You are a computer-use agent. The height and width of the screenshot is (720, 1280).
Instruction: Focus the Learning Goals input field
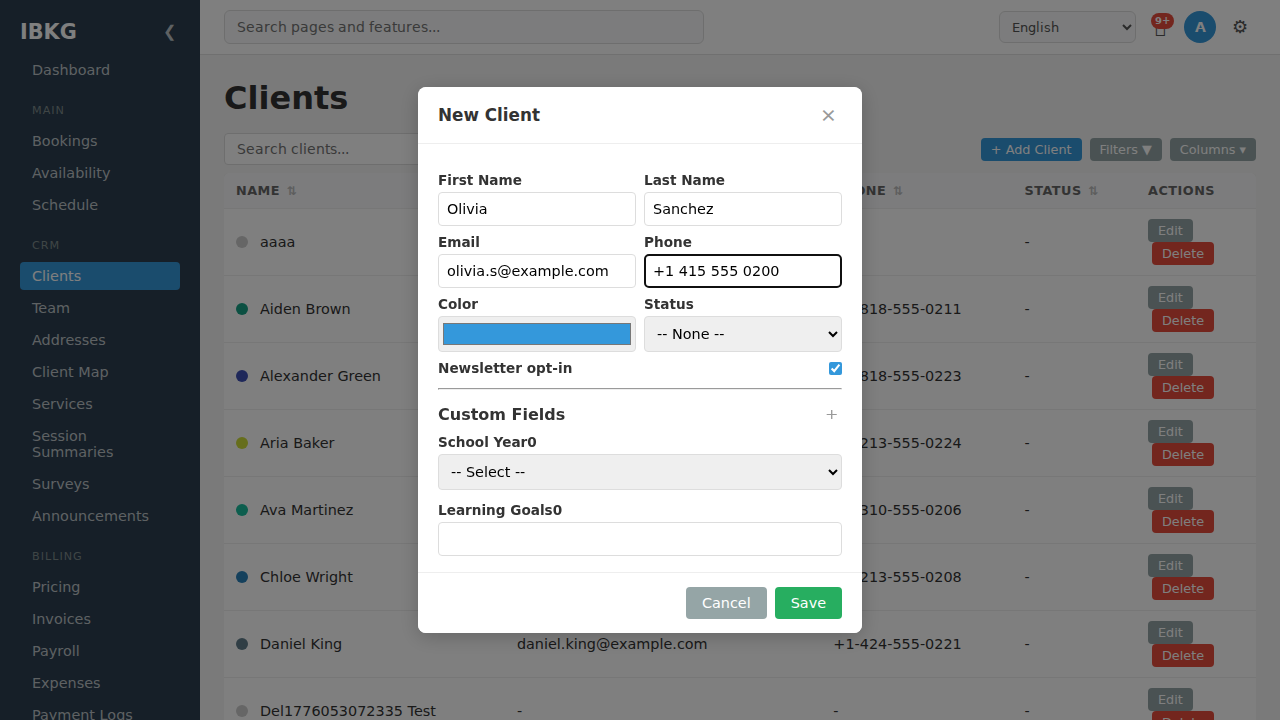pyautogui.click(x=640, y=539)
